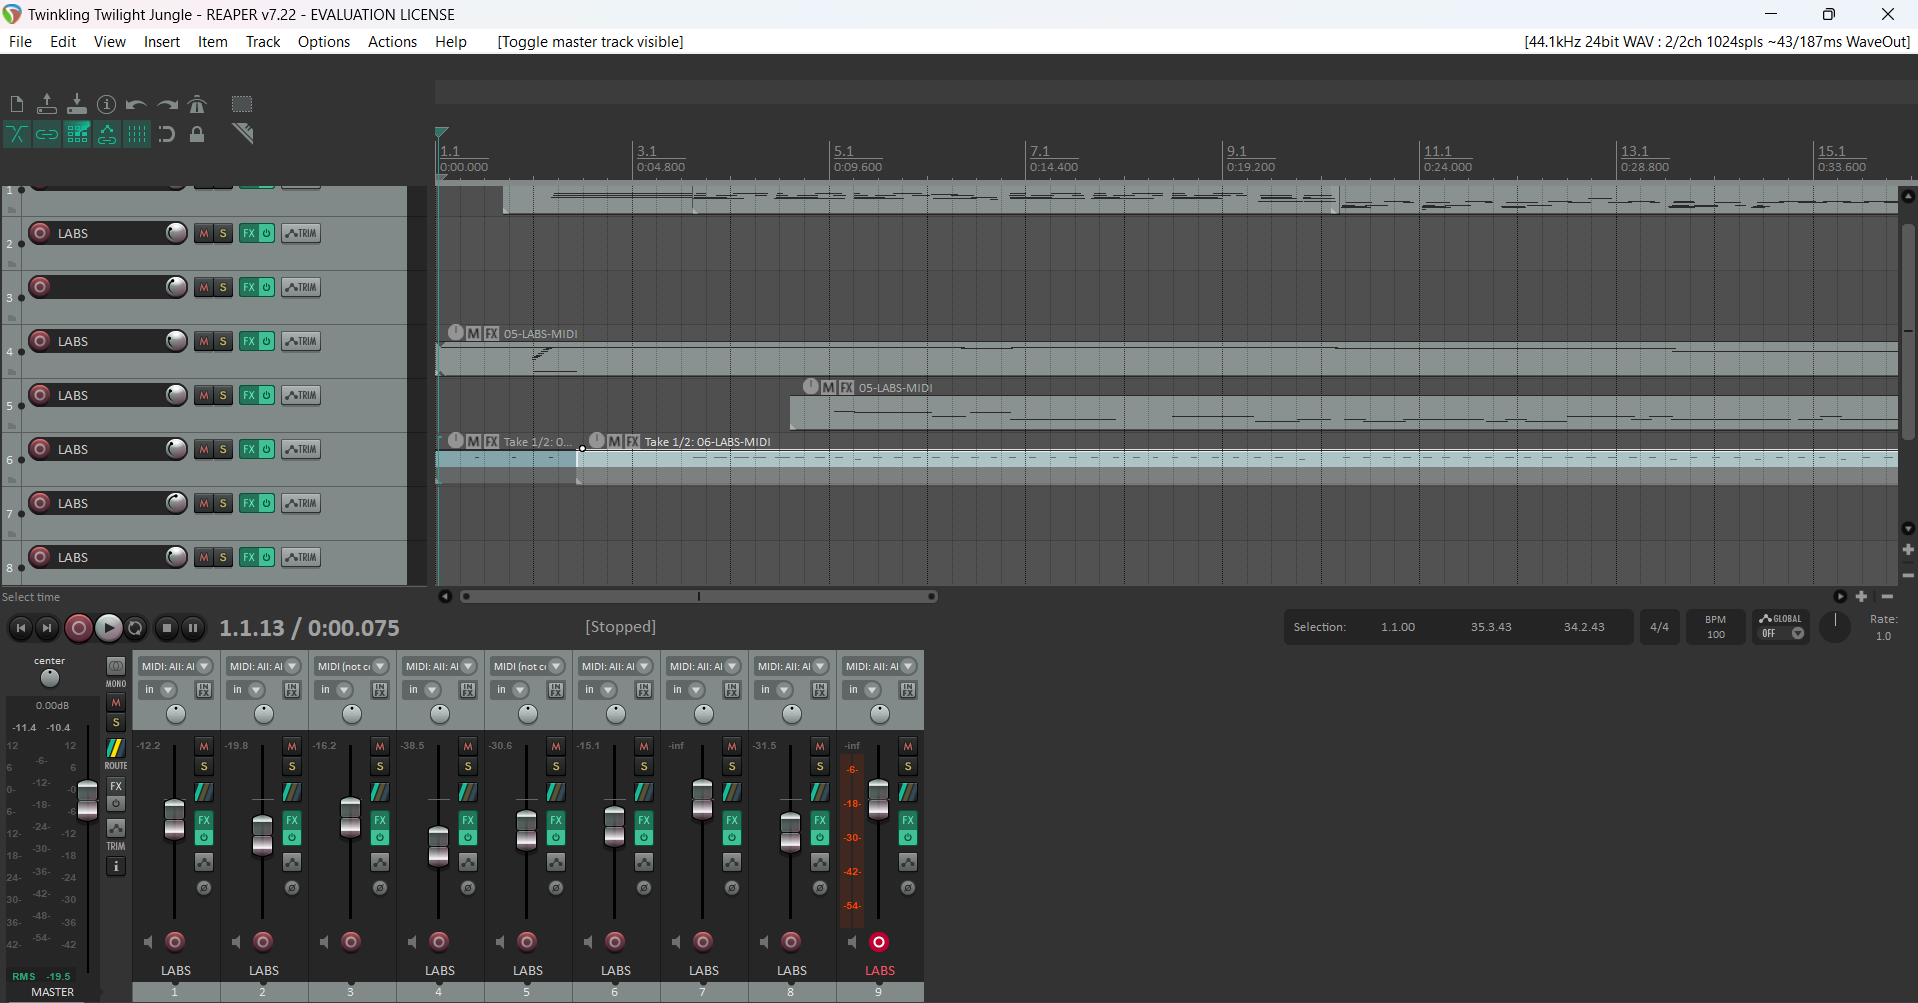Viewport: 1918px width, 1003px height.
Task: Click the transport Record button
Action: 78,628
